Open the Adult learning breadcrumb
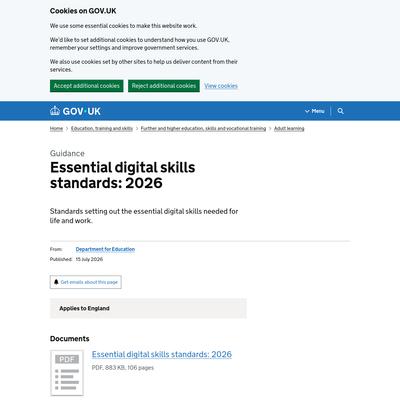The height and width of the screenshot is (400, 400). click(x=289, y=129)
